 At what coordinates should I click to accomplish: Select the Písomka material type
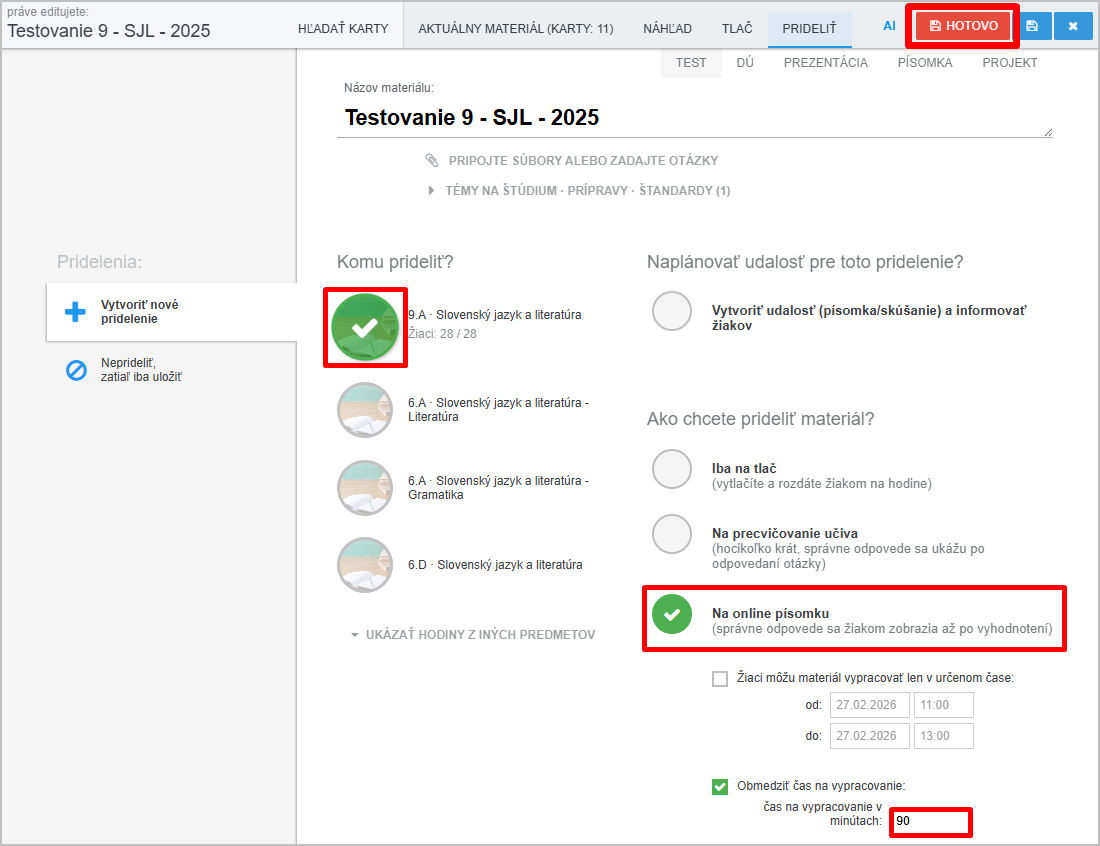coord(924,62)
